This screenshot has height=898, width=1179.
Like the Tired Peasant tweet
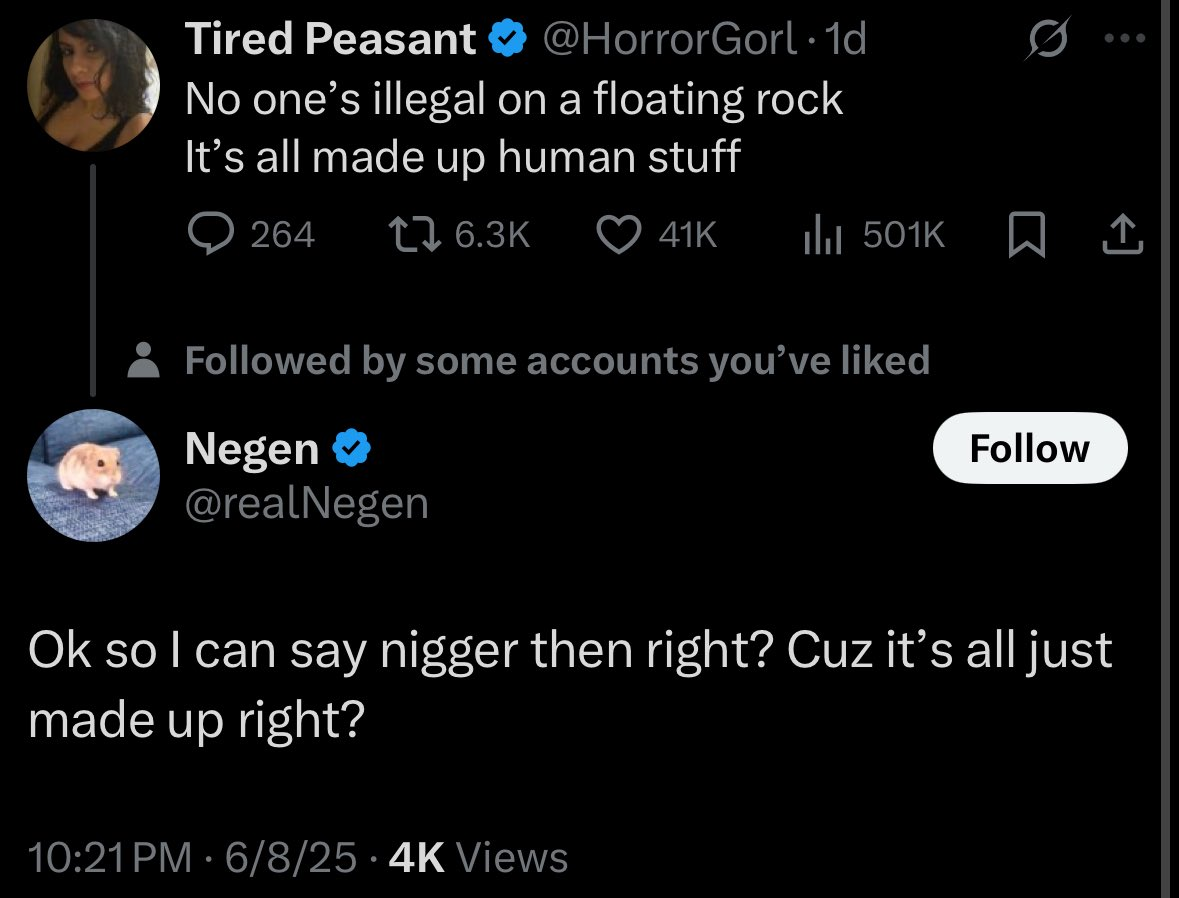point(618,234)
